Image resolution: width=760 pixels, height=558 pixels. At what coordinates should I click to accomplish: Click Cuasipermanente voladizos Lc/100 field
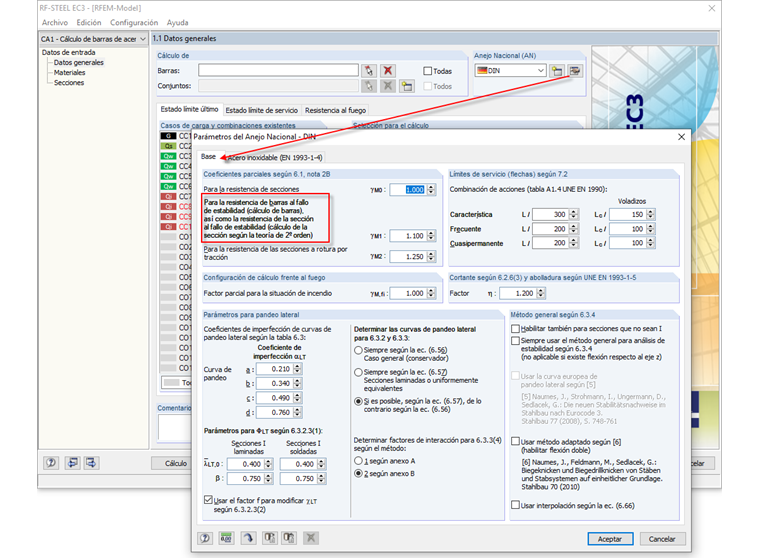point(628,243)
